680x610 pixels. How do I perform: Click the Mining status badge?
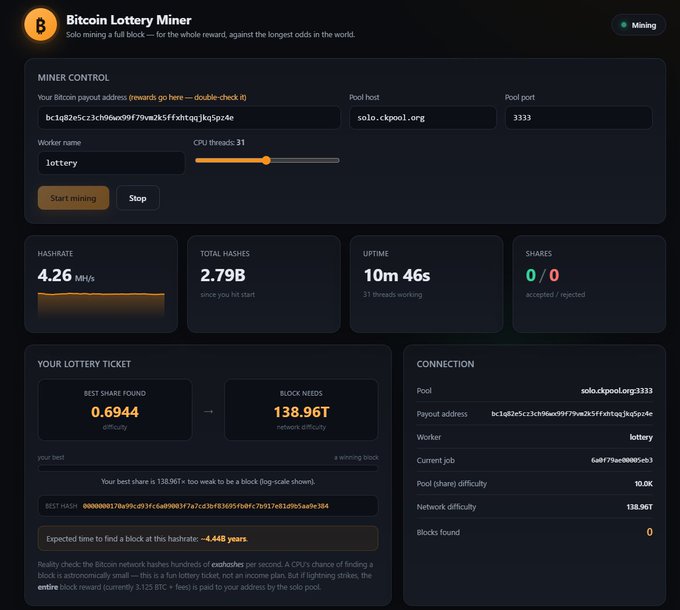click(x=638, y=25)
